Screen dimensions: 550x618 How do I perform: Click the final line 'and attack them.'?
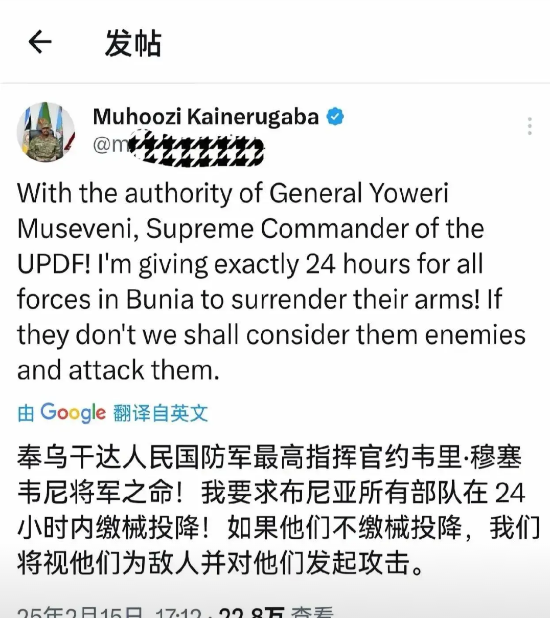coord(118,370)
